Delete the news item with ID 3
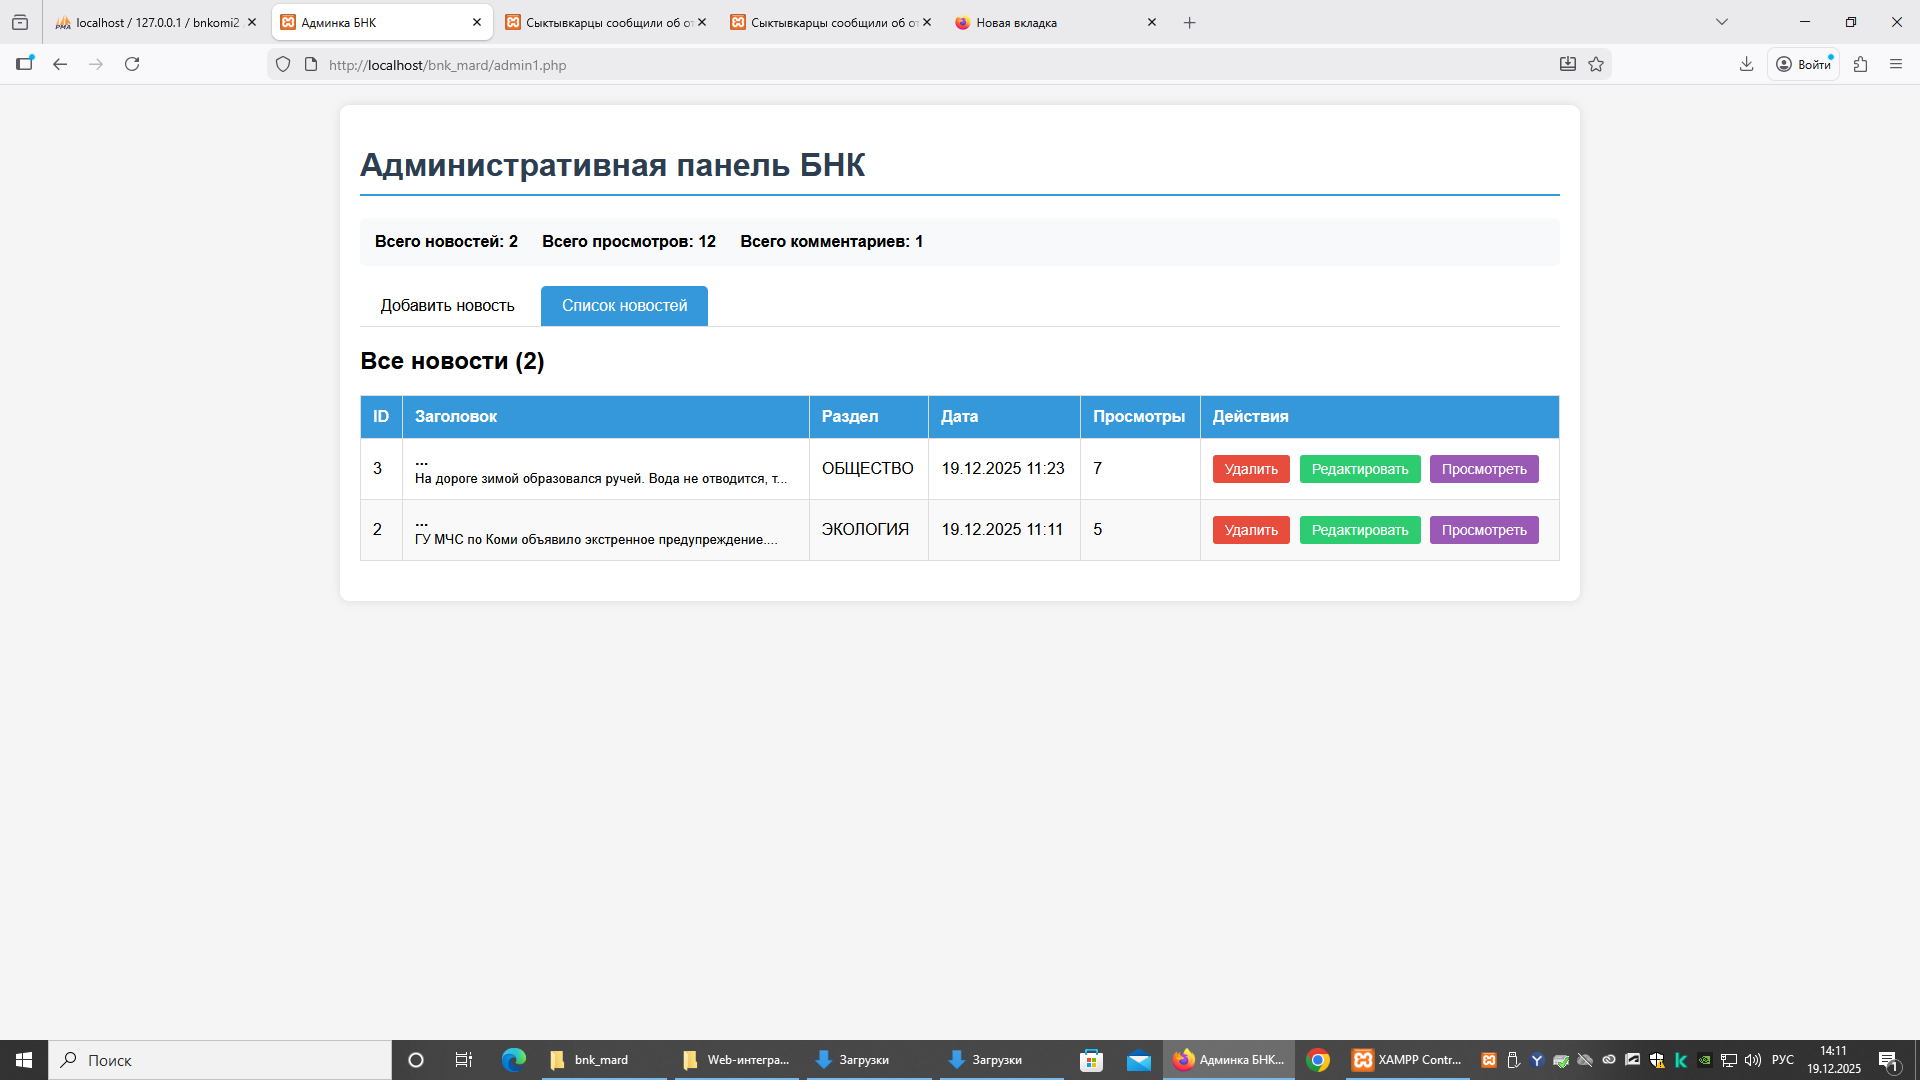The width and height of the screenshot is (1920, 1080). (1250, 469)
